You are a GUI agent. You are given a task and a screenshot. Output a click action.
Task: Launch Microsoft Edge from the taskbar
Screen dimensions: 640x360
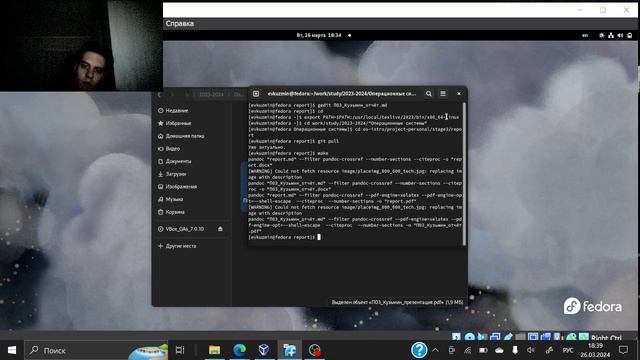240,350
